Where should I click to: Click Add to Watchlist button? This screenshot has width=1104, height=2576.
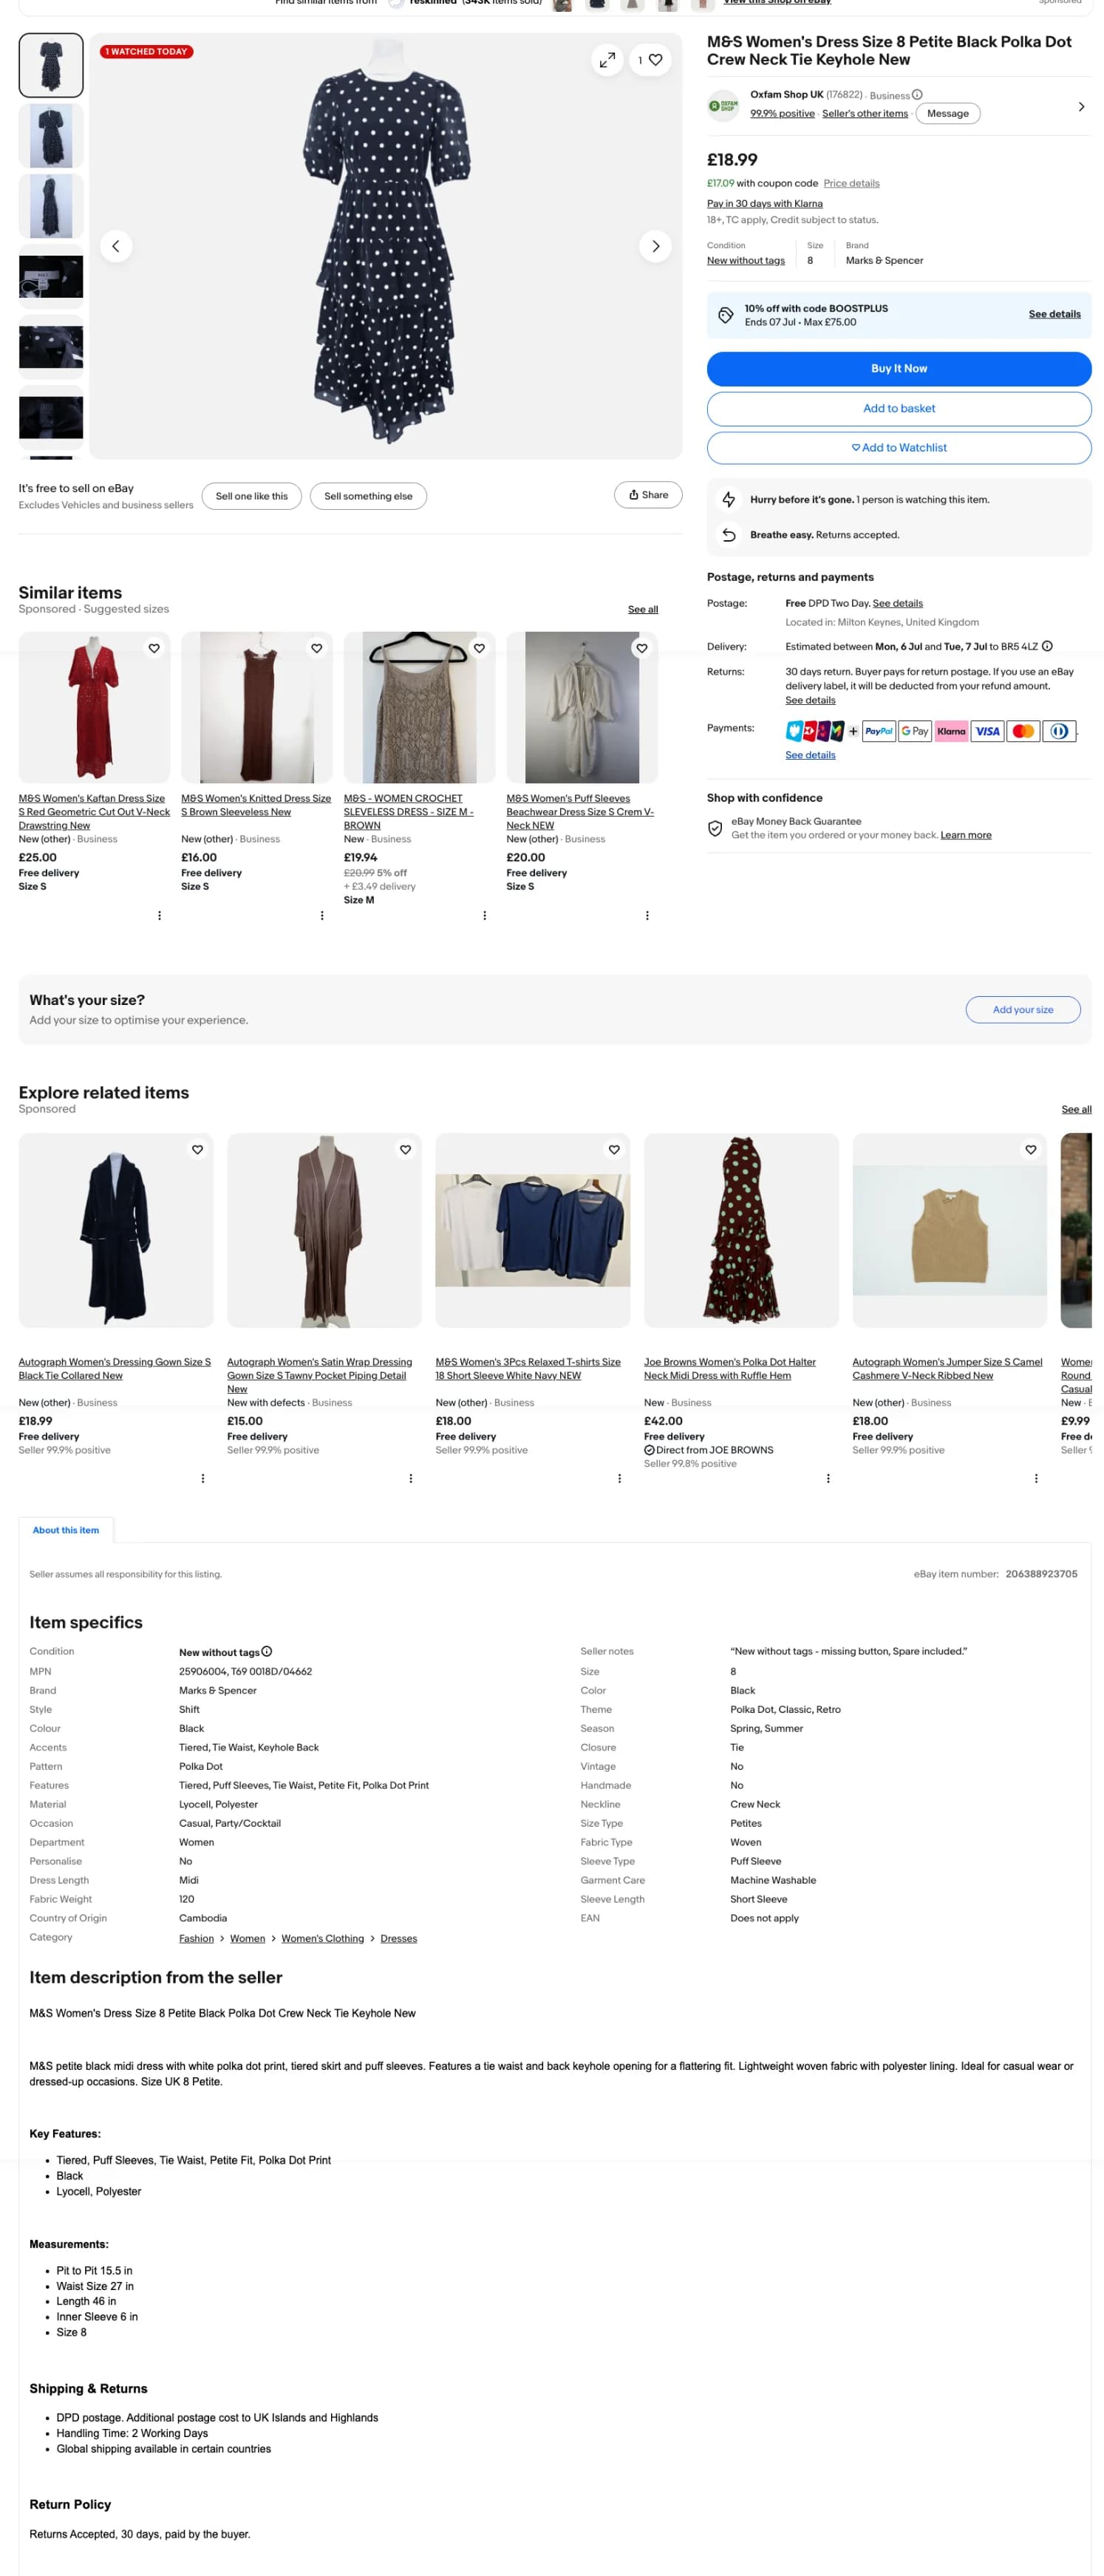pos(899,448)
